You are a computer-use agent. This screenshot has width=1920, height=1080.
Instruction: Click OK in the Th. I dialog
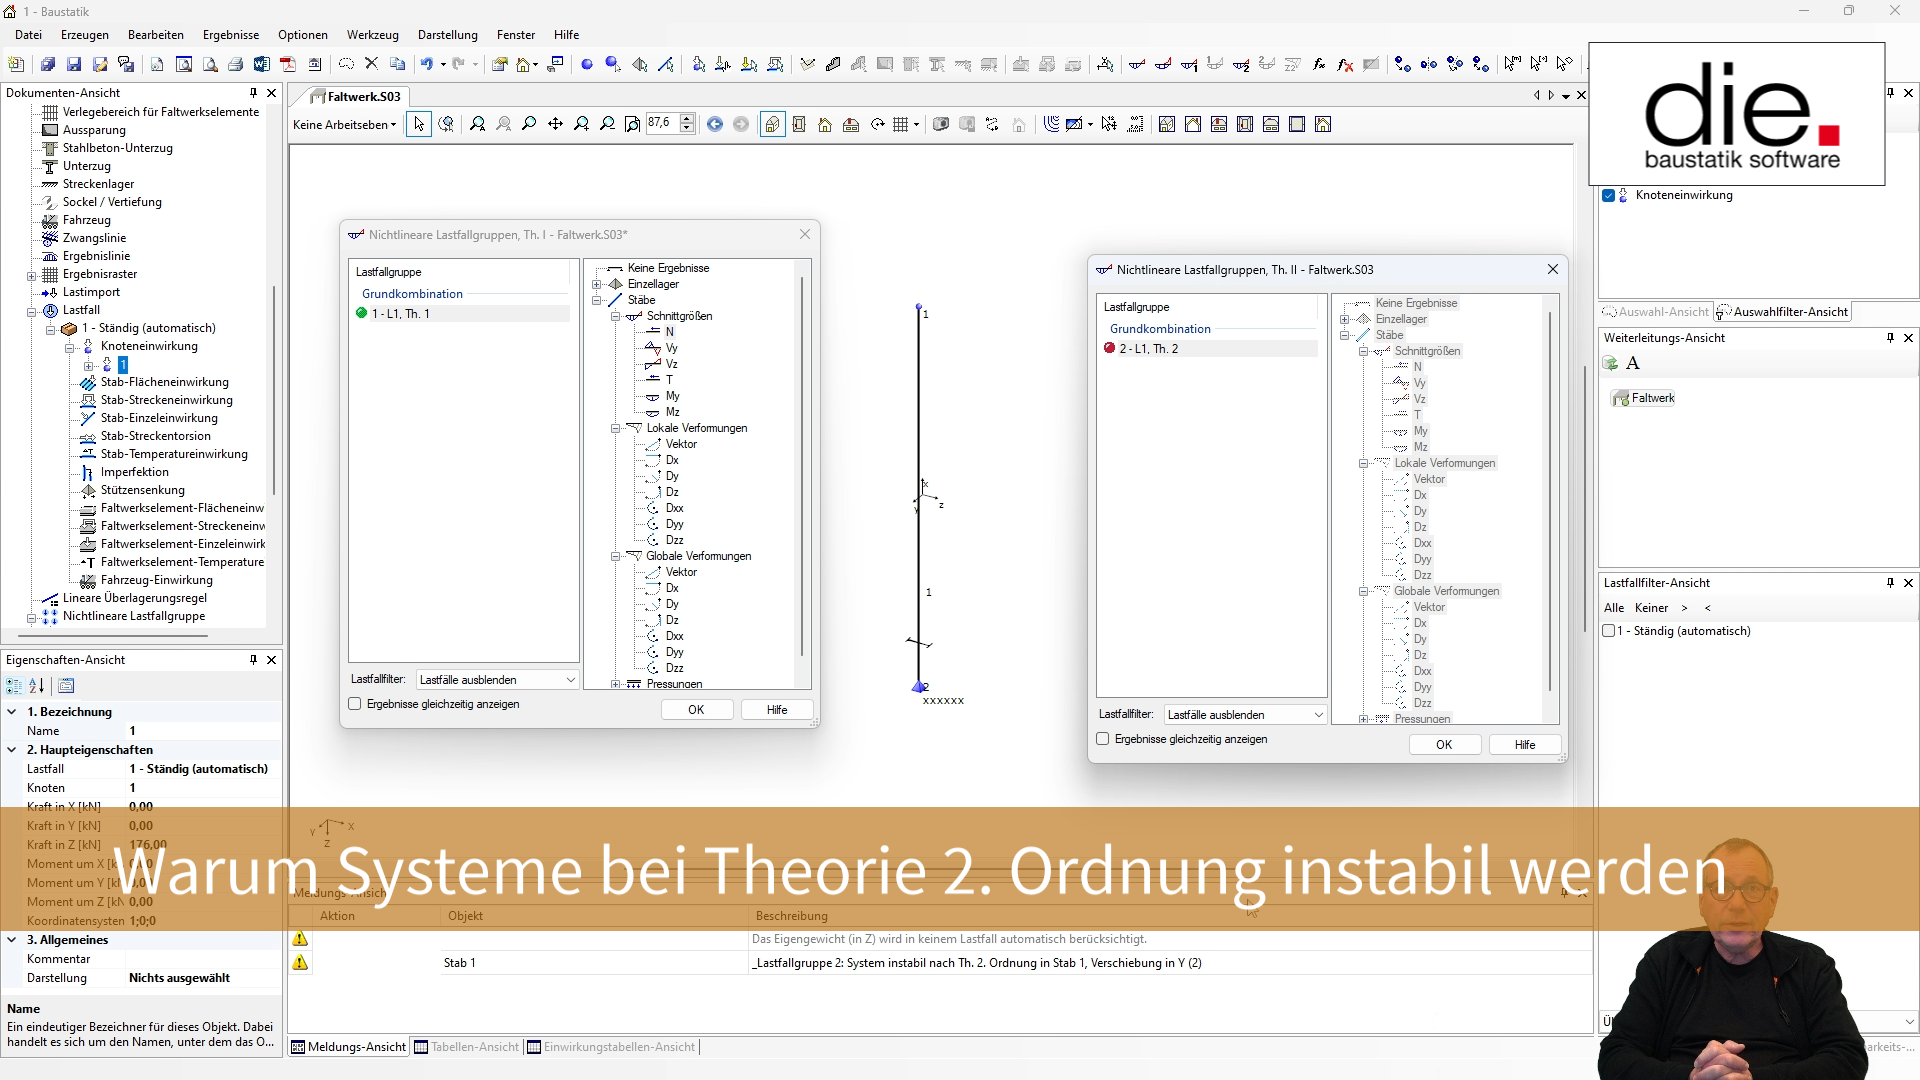(x=697, y=710)
